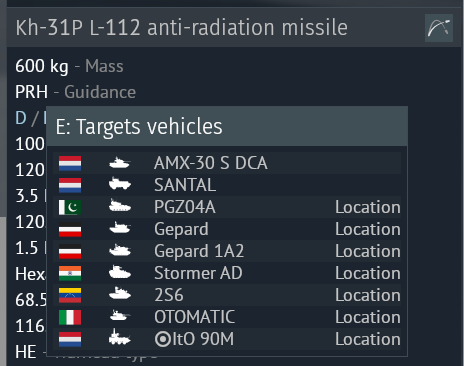Open the Location link for PGZ04A
Image resolution: width=464 pixels, height=366 pixels.
pos(368,207)
